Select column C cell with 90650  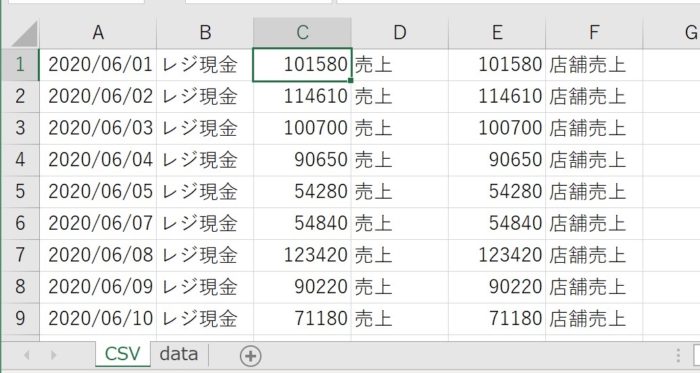302,160
